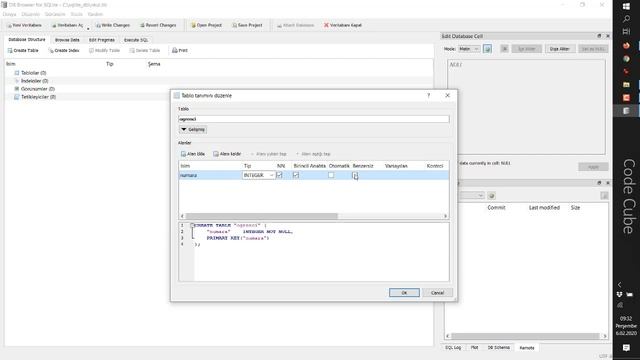Select the Tetikleyiciler (0) tree item
This screenshot has height=360, width=640.
38,97
